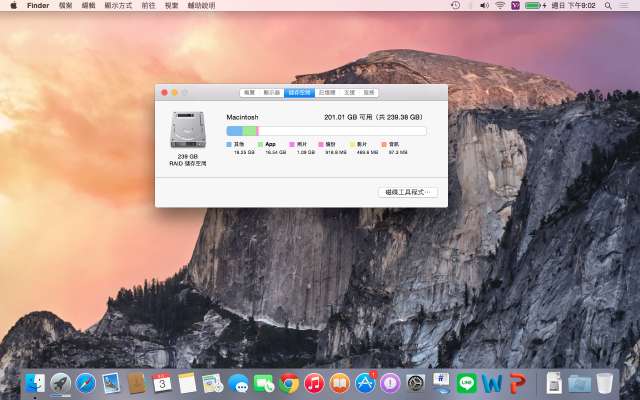The width and height of the screenshot is (640, 400).
Task: Launch Launchpad rocket icon in Dock
Action: click(x=60, y=384)
